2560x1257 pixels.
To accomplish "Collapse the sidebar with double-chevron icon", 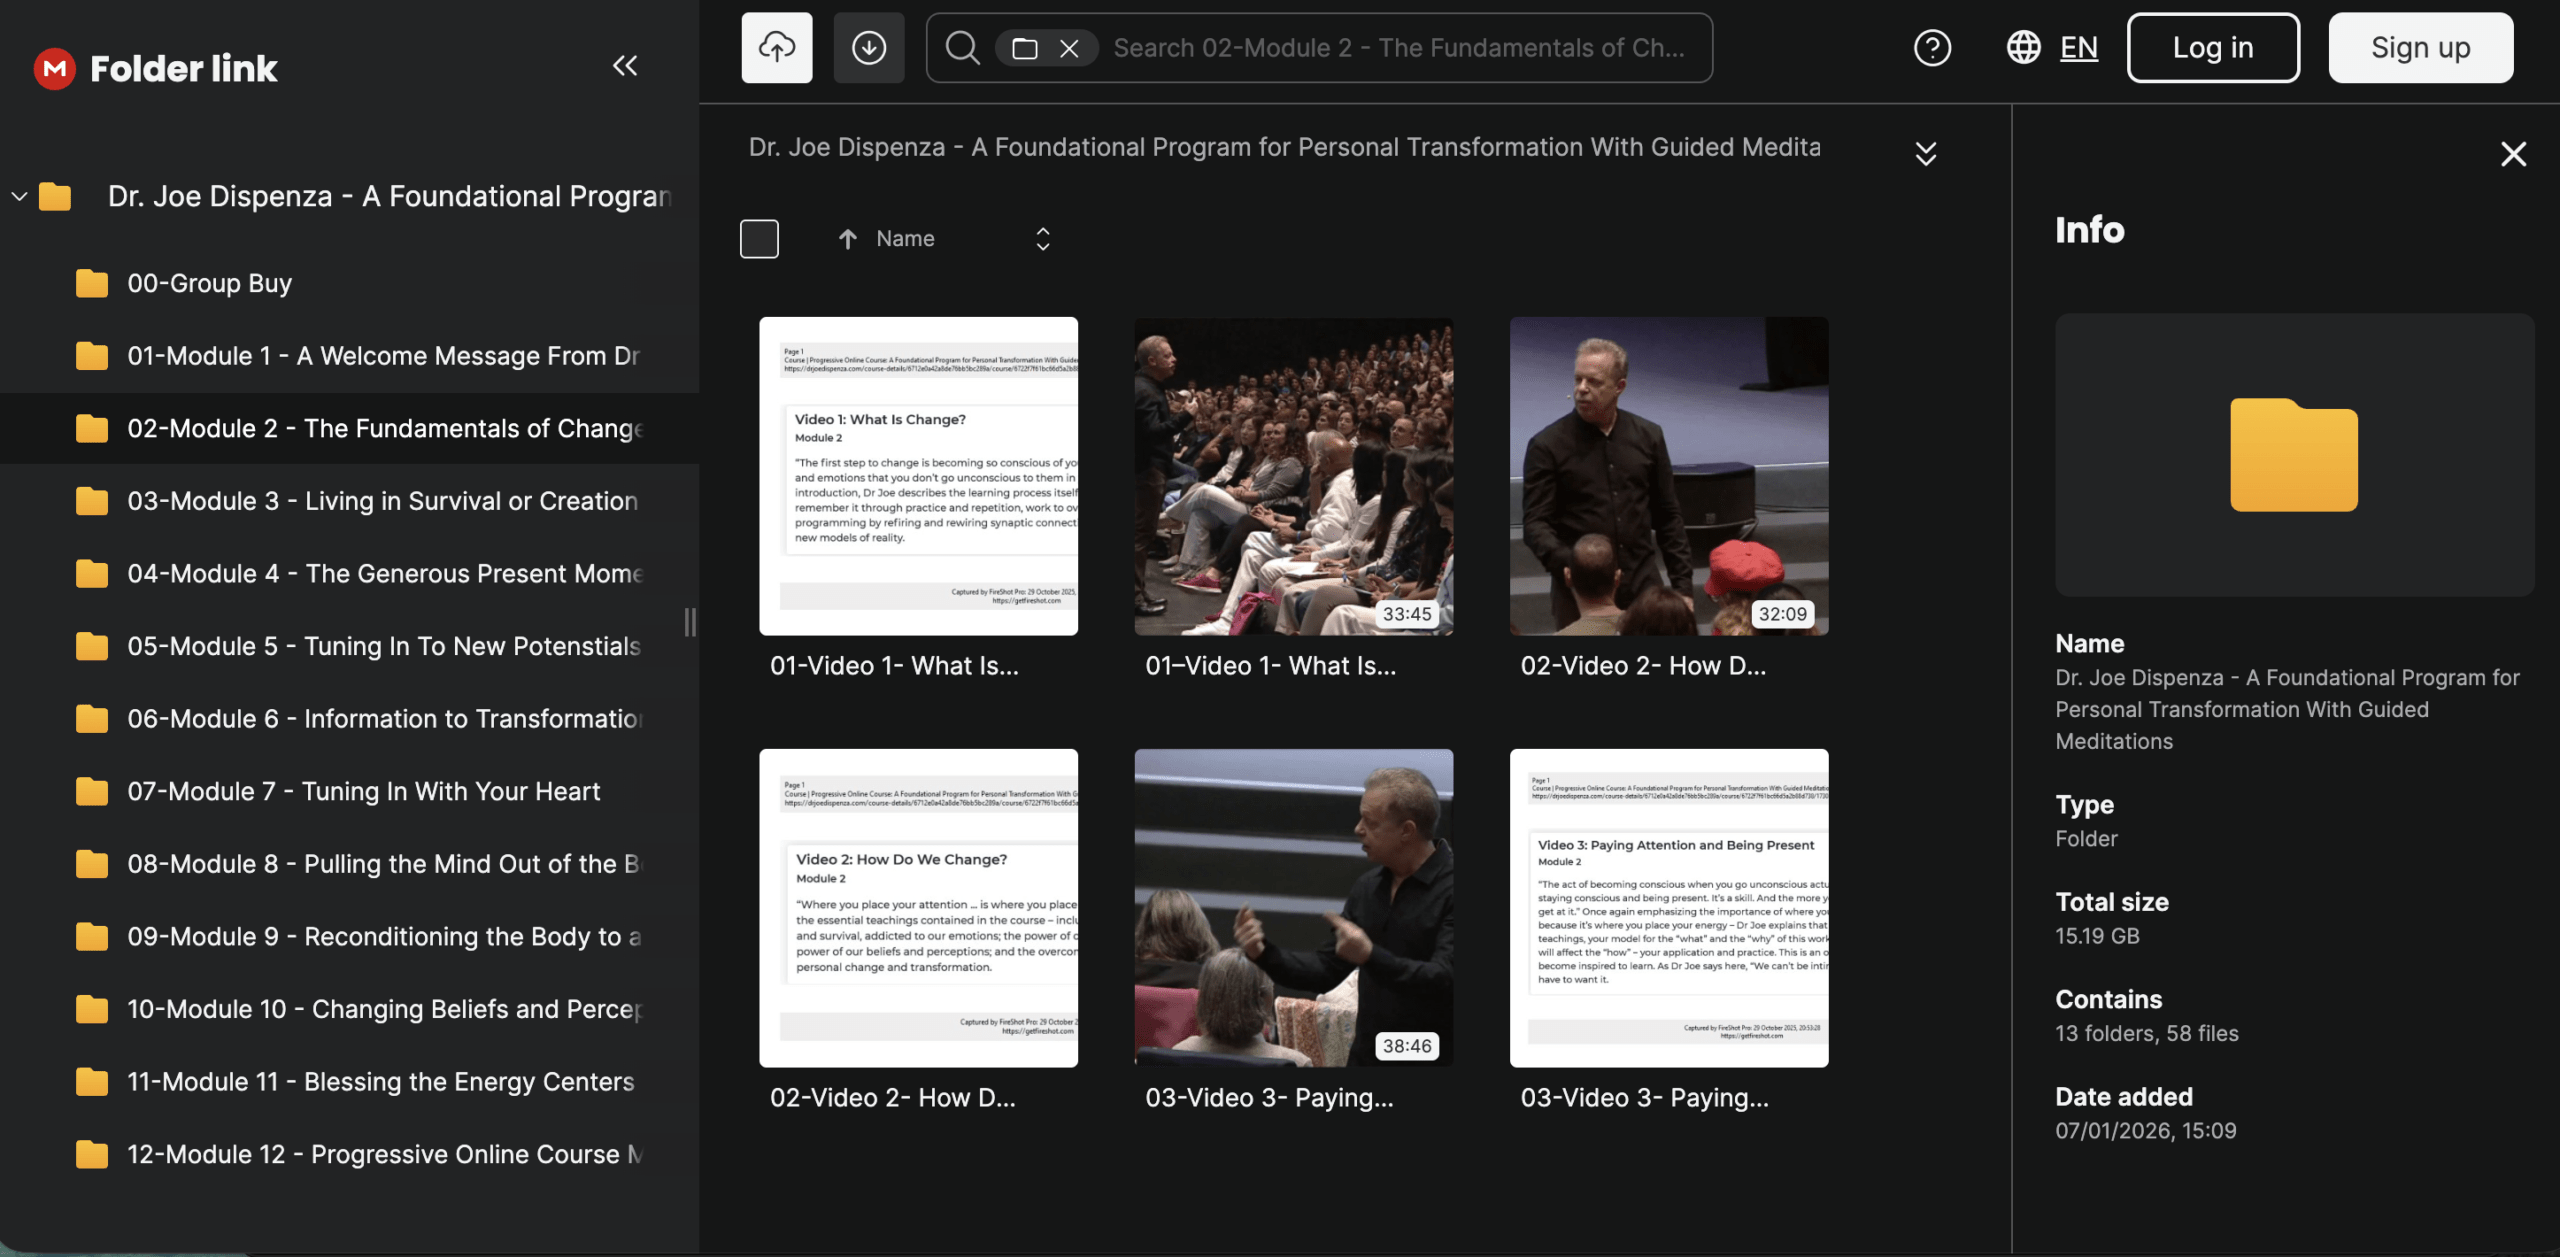I will (x=625, y=66).
